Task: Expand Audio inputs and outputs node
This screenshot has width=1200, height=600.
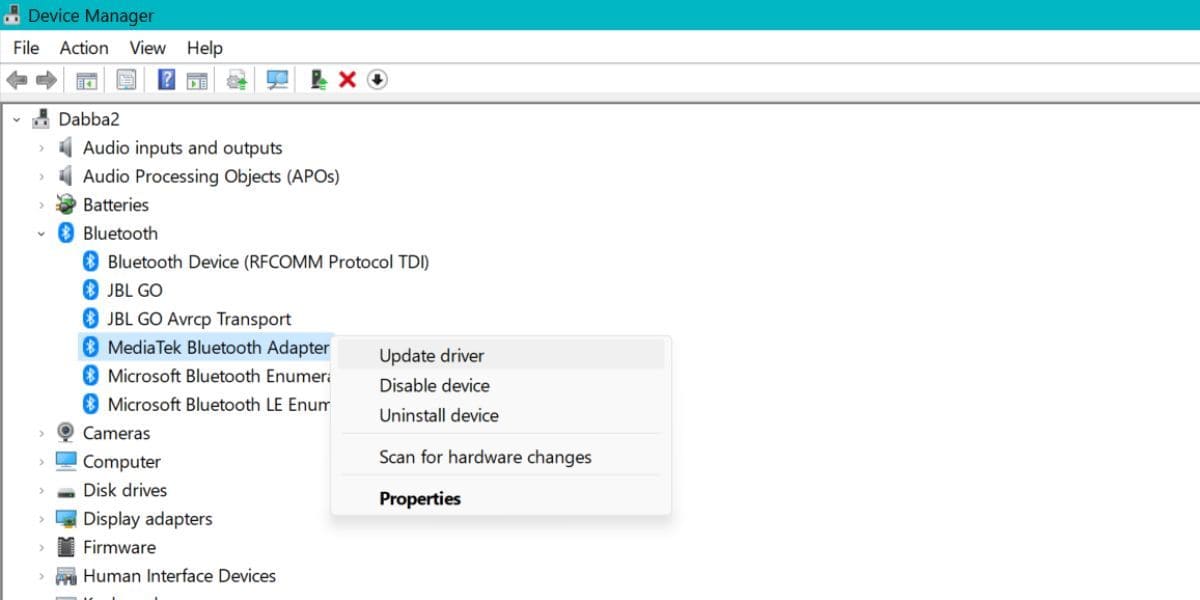Action: pyautogui.click(x=41, y=148)
